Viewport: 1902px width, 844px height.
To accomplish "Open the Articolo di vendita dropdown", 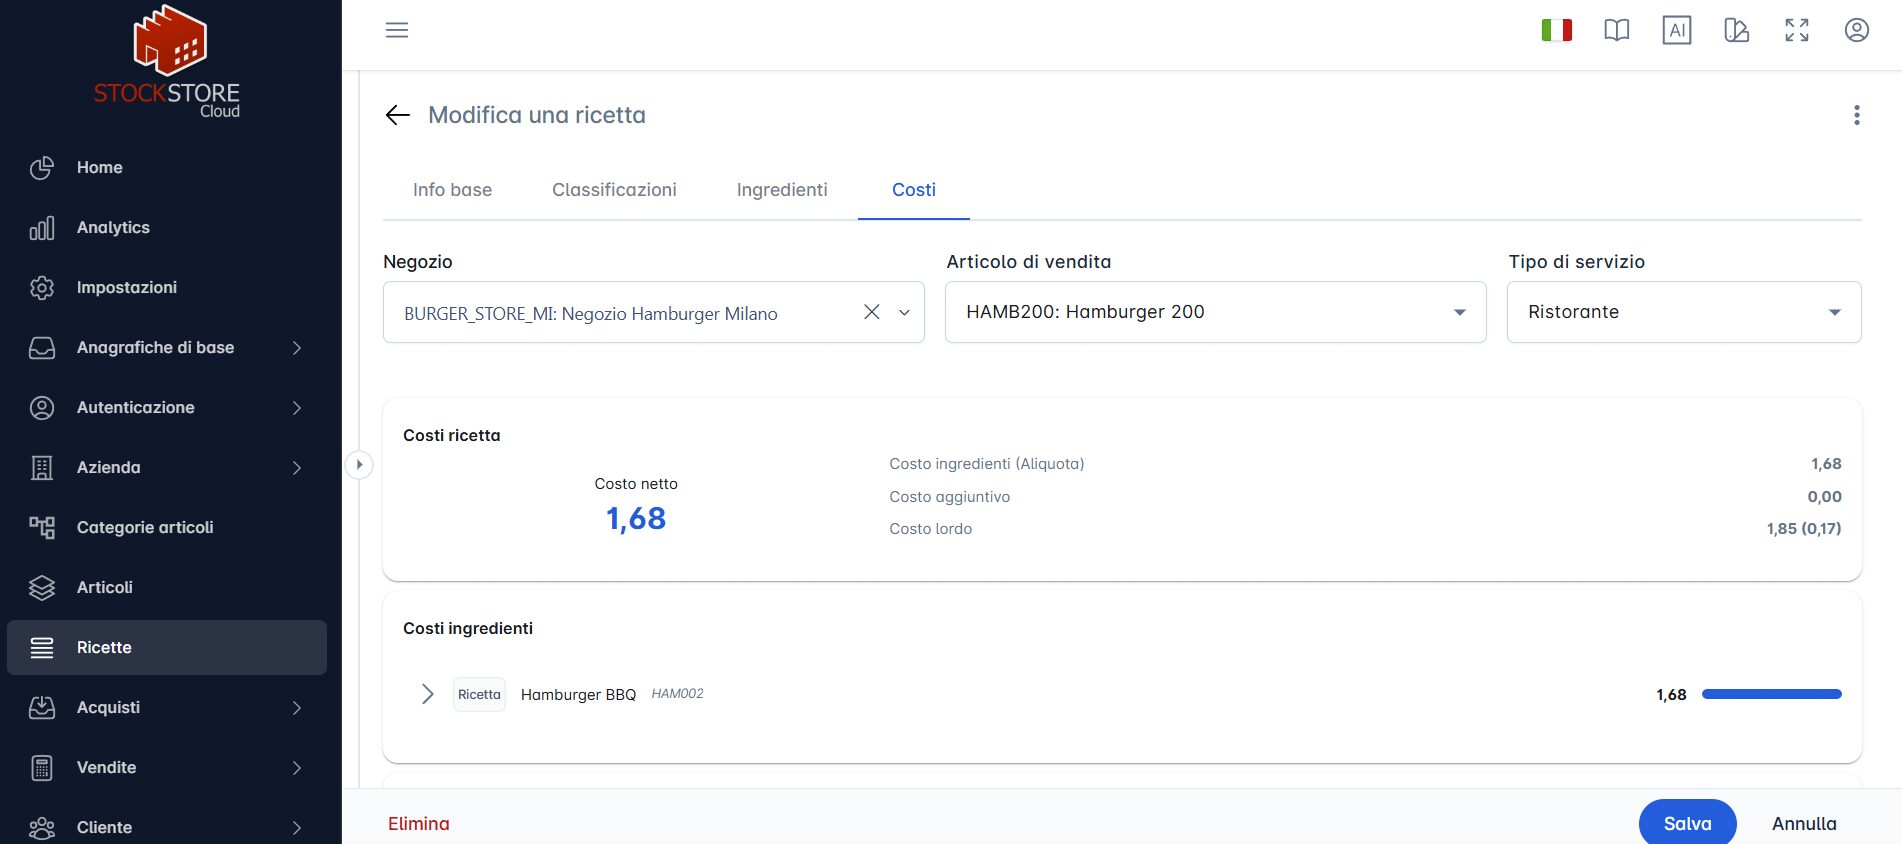I will click(1216, 312).
